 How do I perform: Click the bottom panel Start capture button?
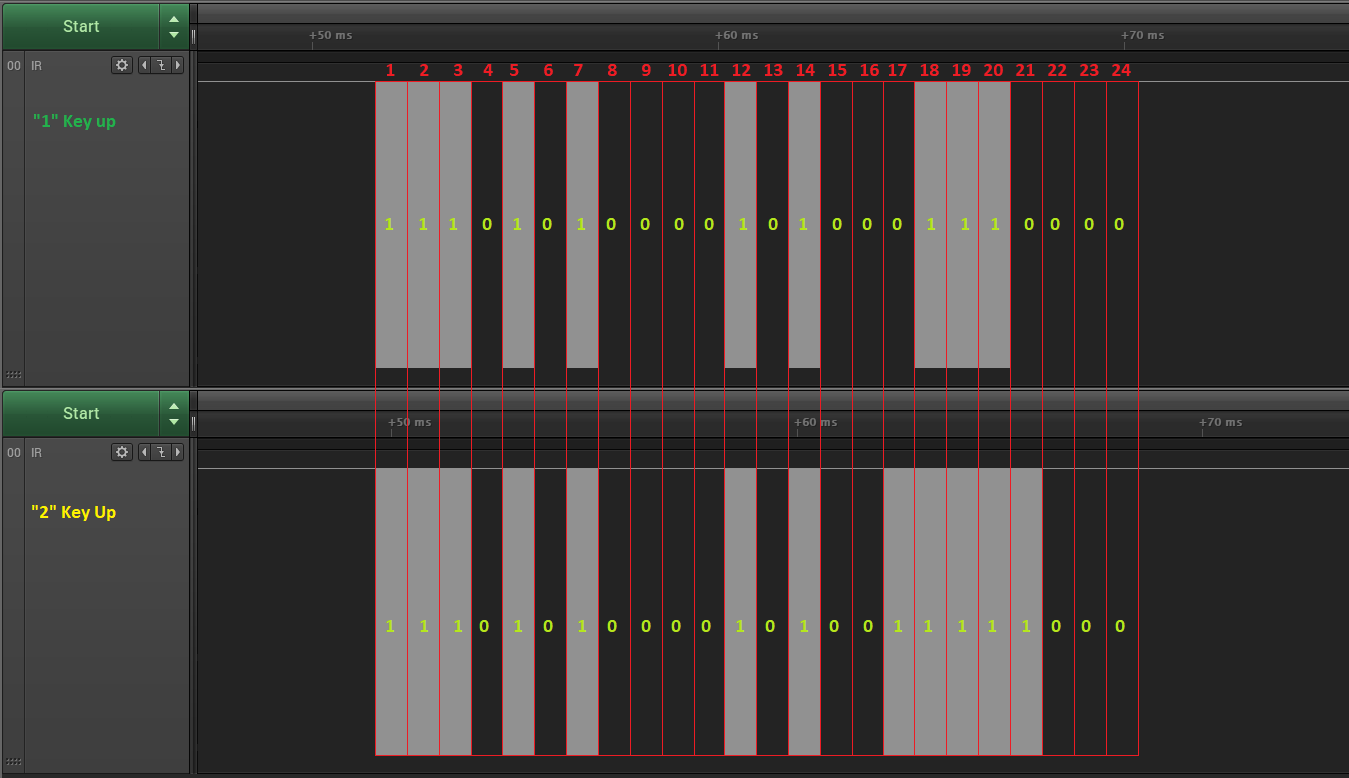(80, 414)
